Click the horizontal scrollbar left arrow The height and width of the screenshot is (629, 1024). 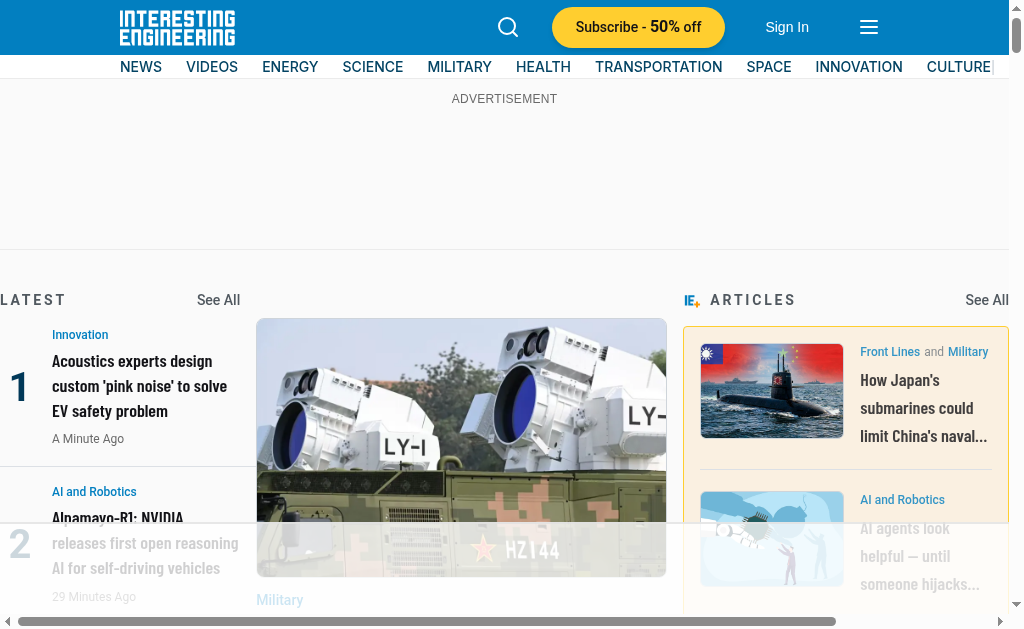(x=8, y=621)
